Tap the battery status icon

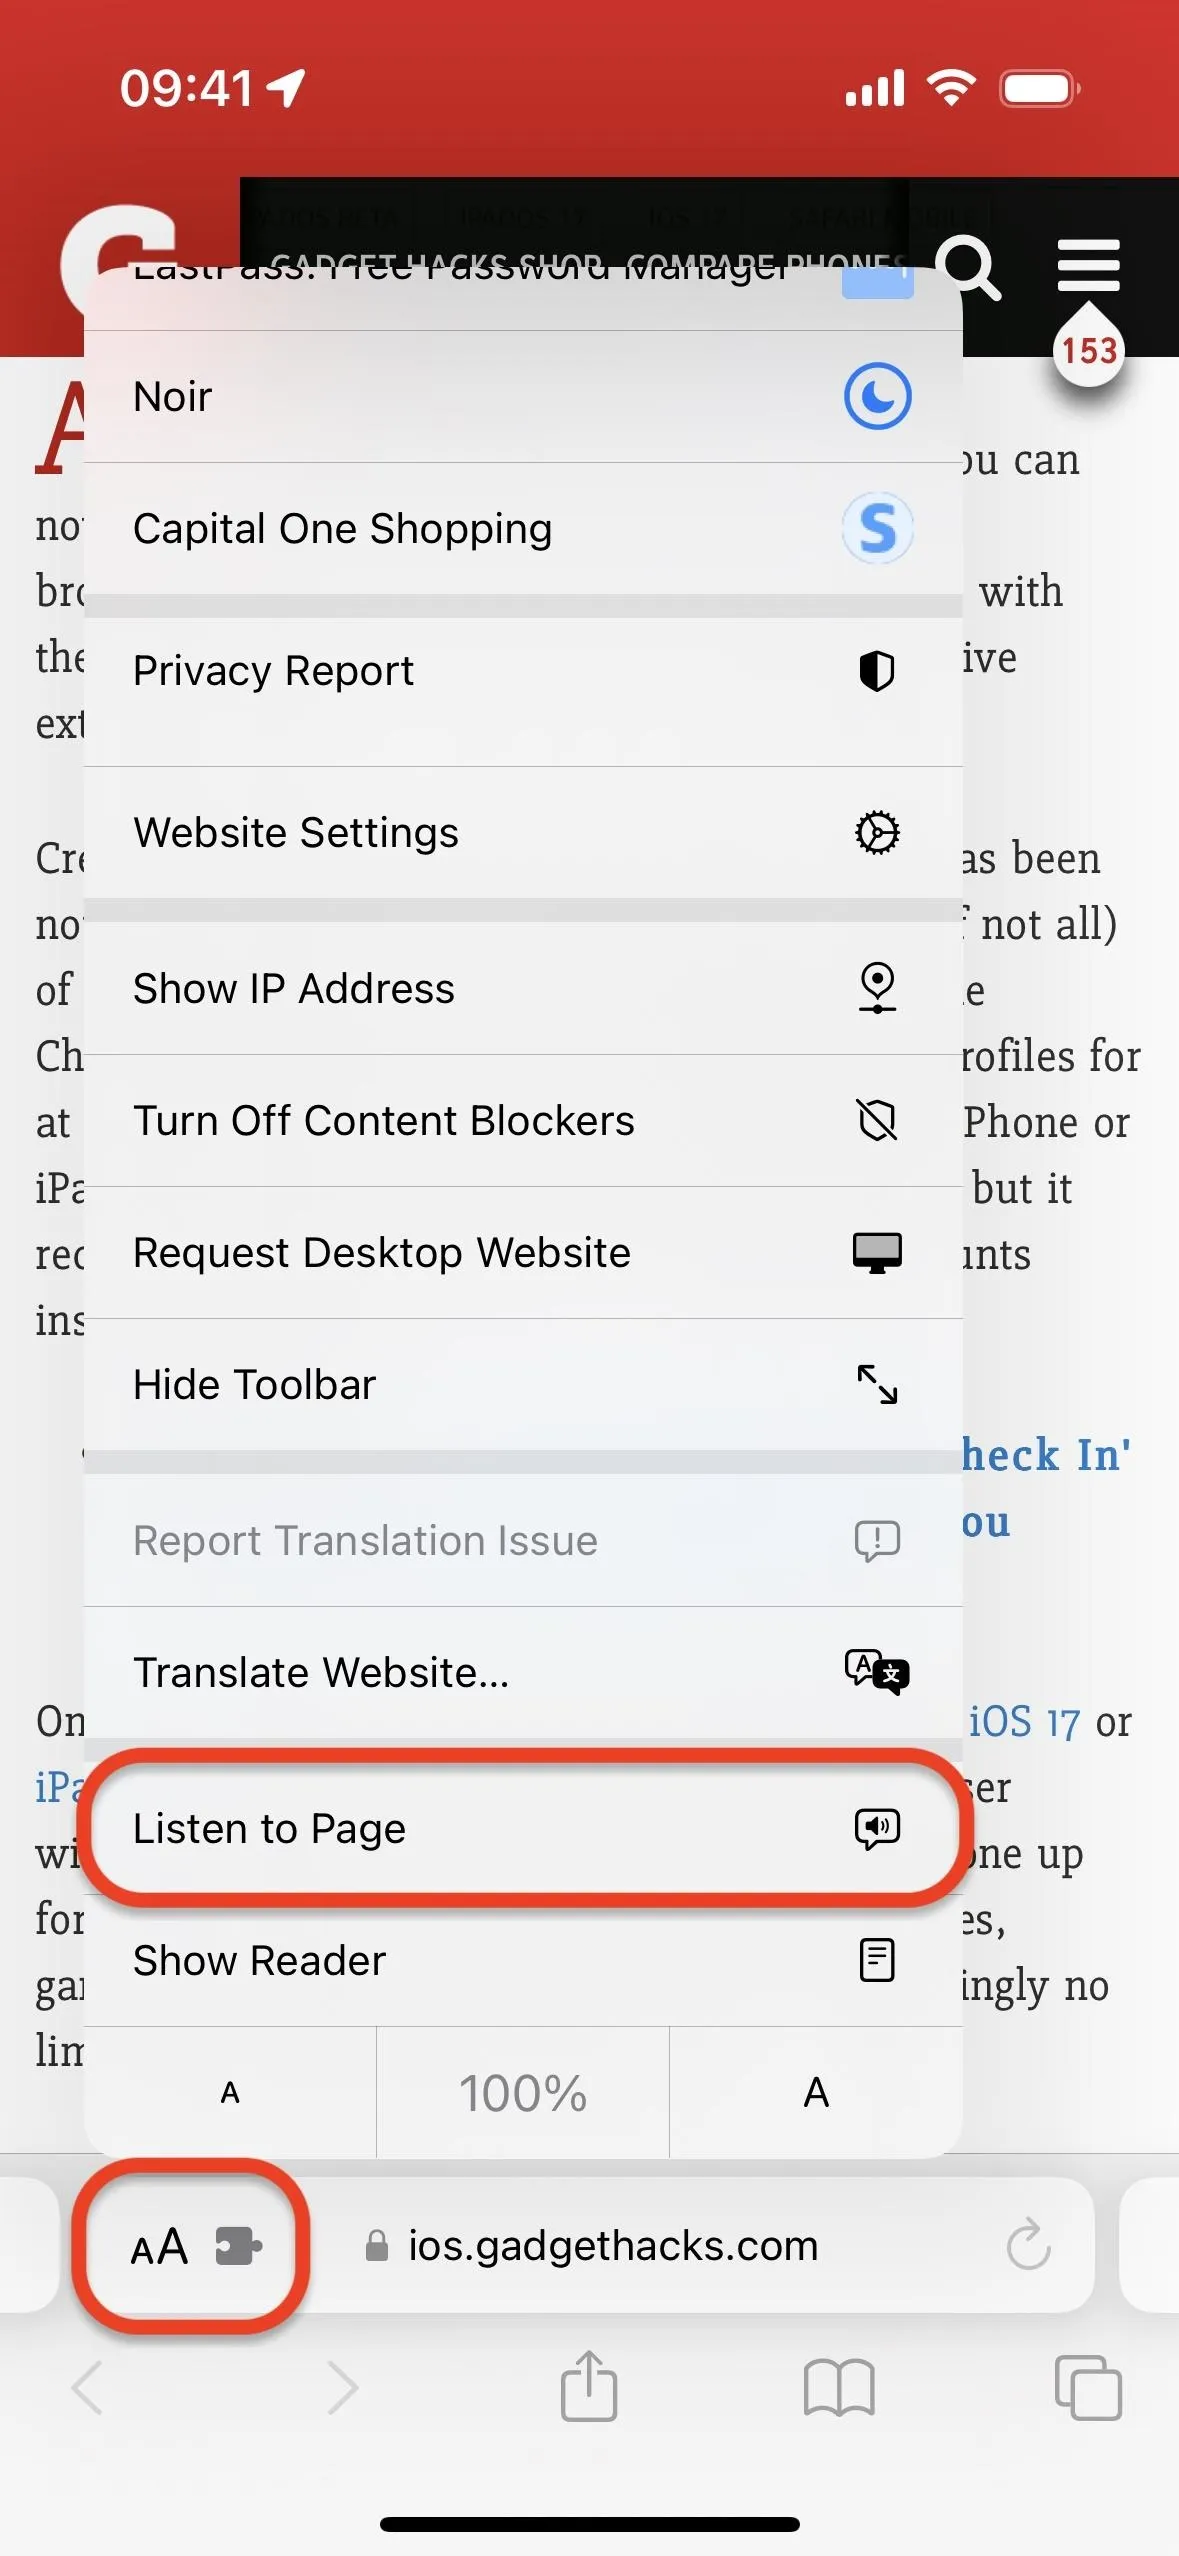[1040, 88]
